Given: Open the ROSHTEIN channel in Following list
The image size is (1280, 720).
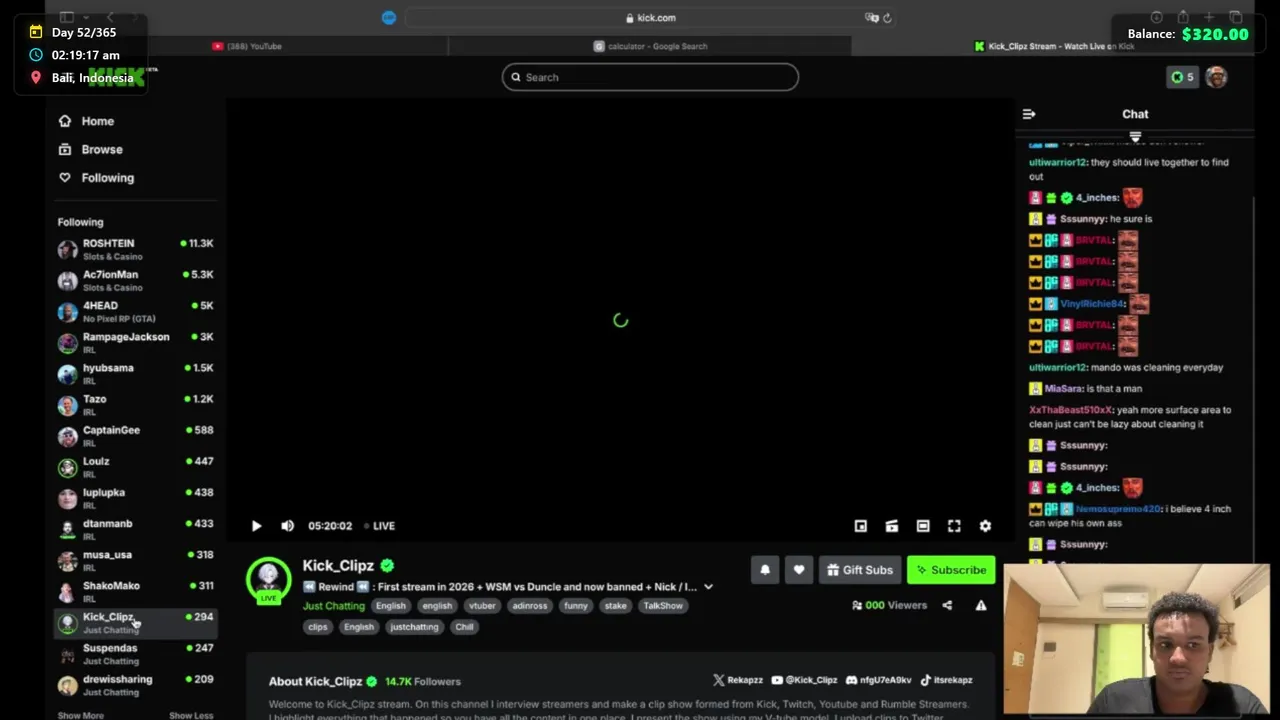Looking at the screenshot, I should tap(135, 249).
